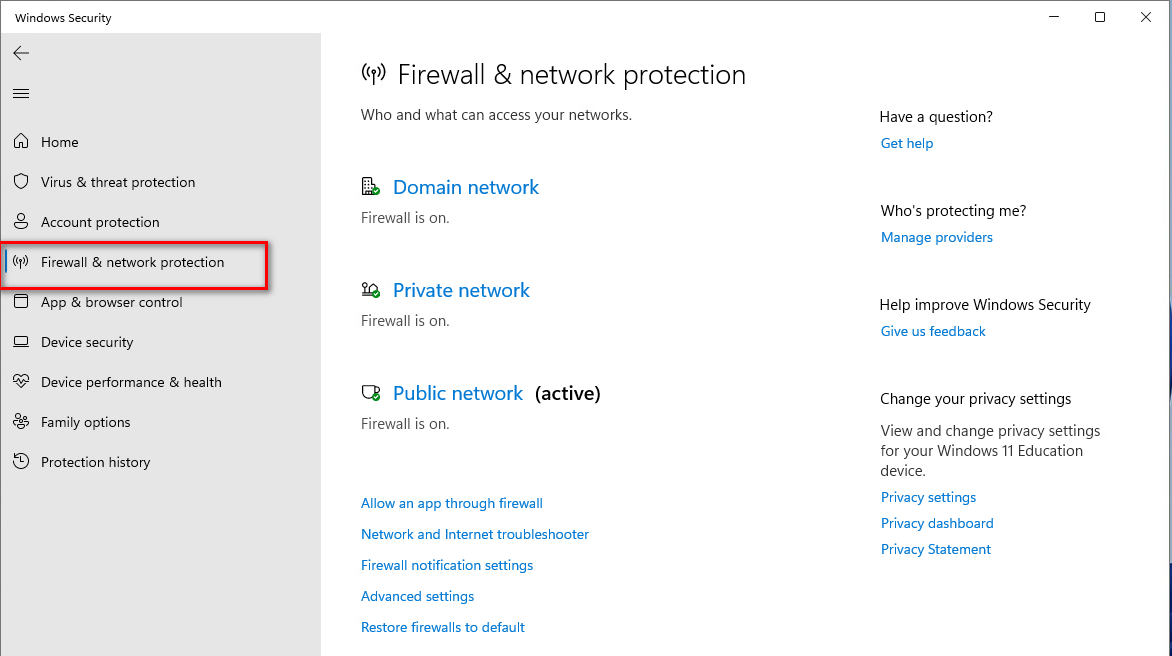This screenshot has width=1172, height=656.
Task: Open the hamburger navigation menu
Action: (x=21, y=93)
